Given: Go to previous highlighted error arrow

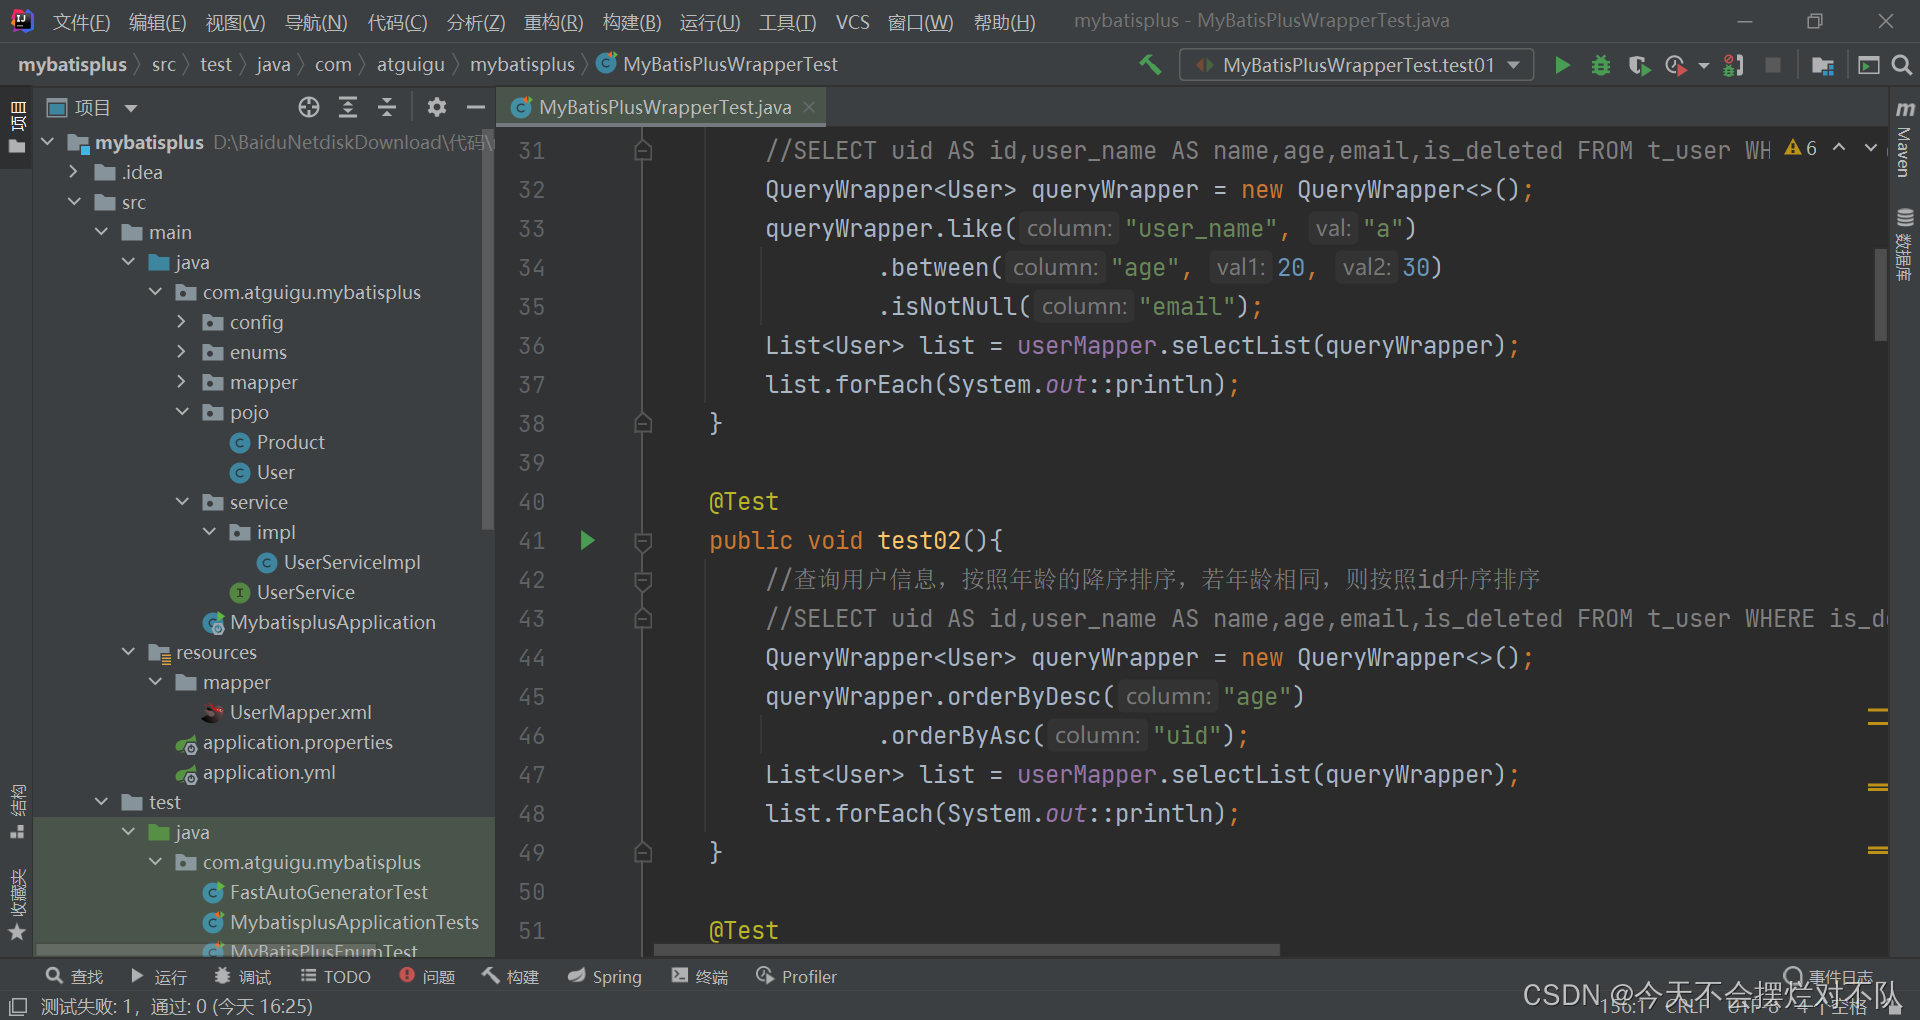Looking at the screenshot, I should pos(1839,148).
